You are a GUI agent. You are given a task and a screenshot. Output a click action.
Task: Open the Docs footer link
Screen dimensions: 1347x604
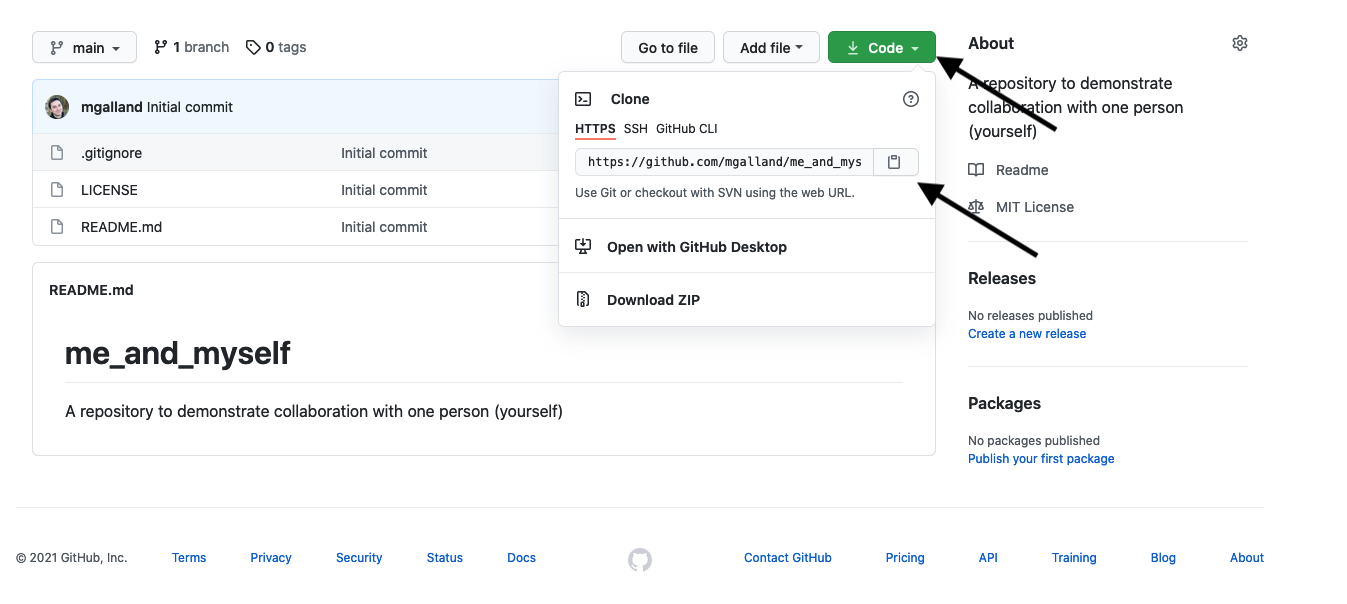point(522,558)
